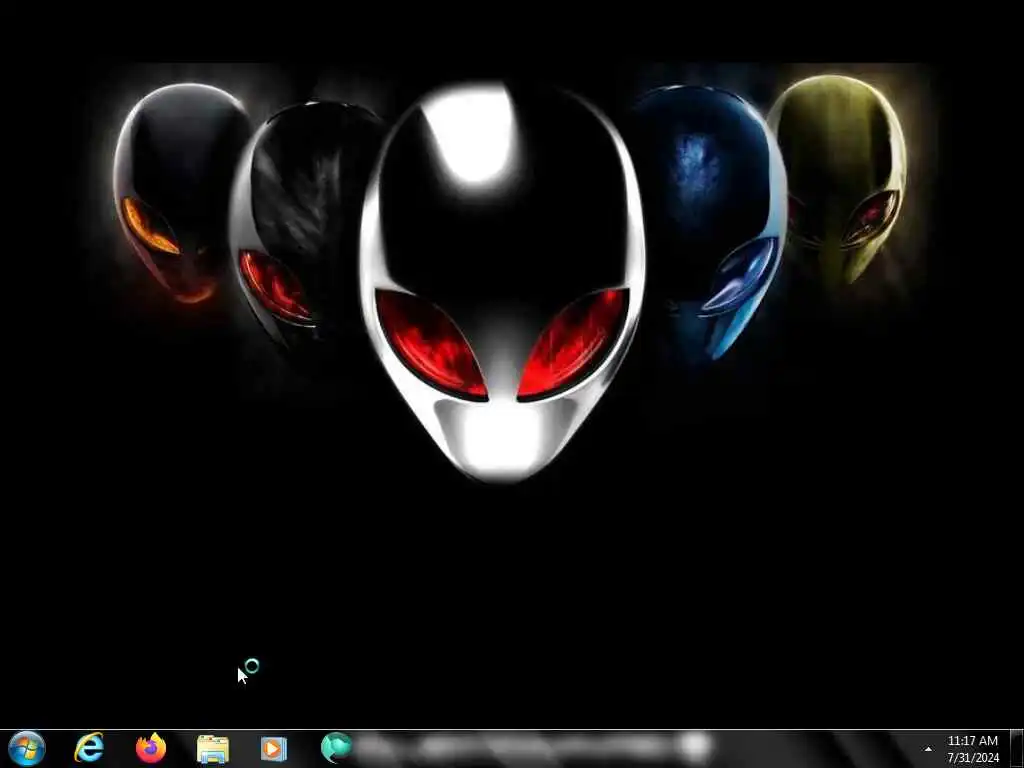Launch Internet Explorer from the taskbar
Screen dimensions: 1024x768
coord(89,748)
